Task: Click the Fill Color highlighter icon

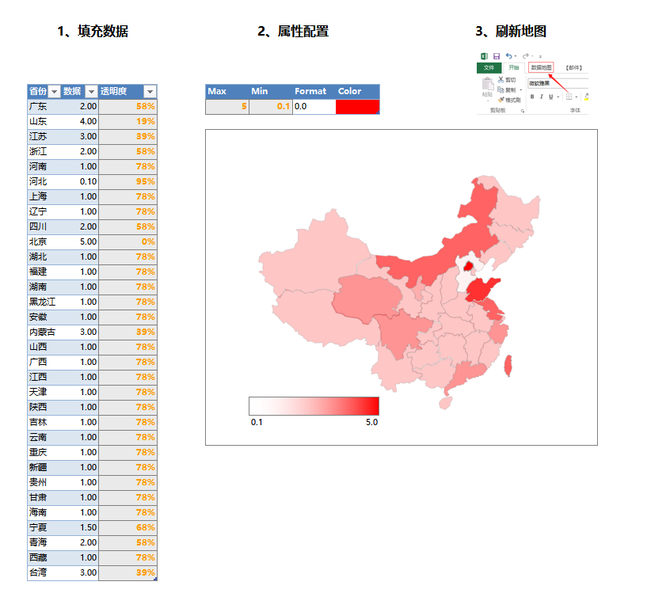Action: click(586, 97)
